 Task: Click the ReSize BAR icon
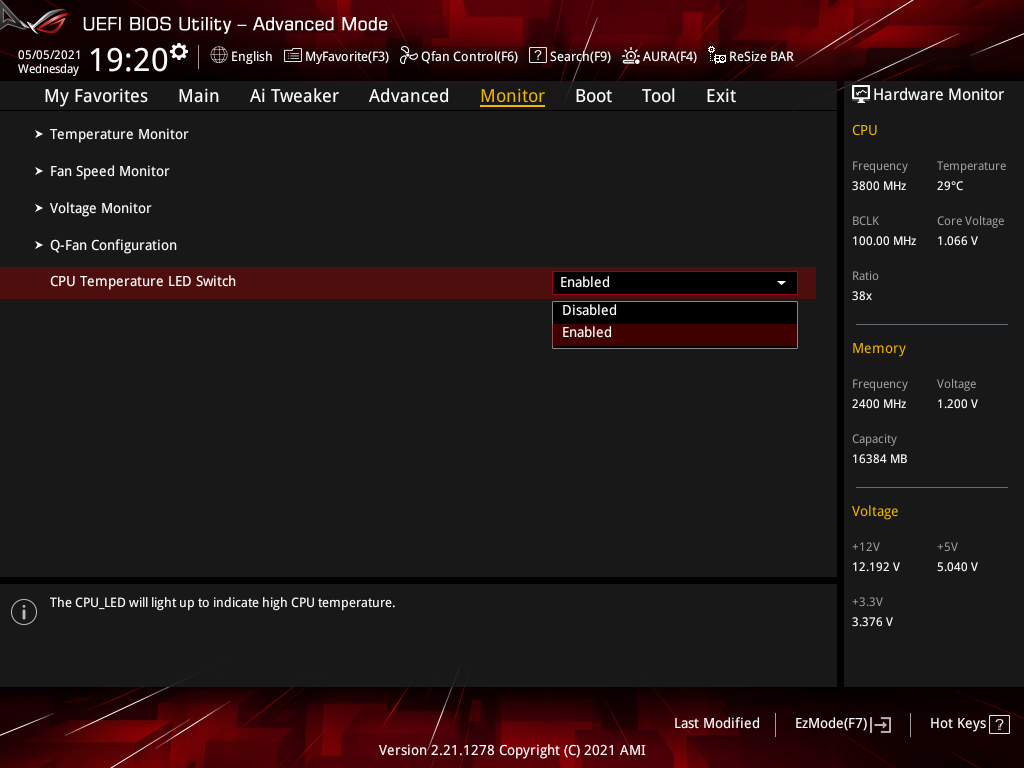pyautogui.click(x=716, y=56)
